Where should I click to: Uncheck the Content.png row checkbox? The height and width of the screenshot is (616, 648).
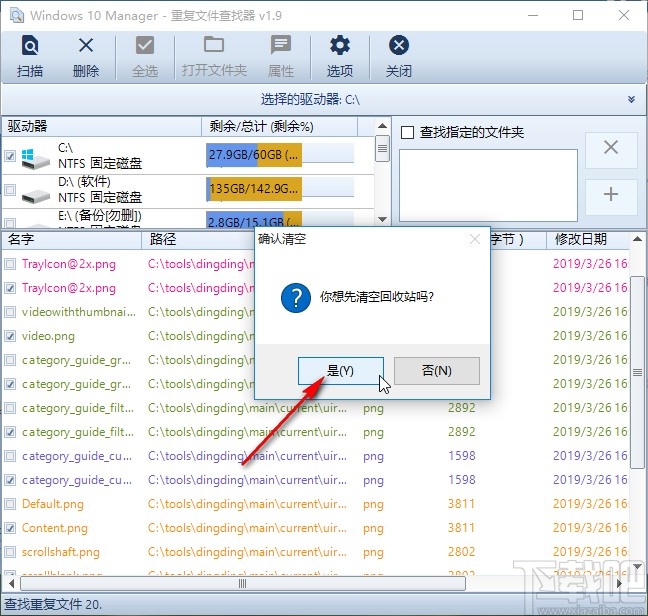pyautogui.click(x=10, y=528)
